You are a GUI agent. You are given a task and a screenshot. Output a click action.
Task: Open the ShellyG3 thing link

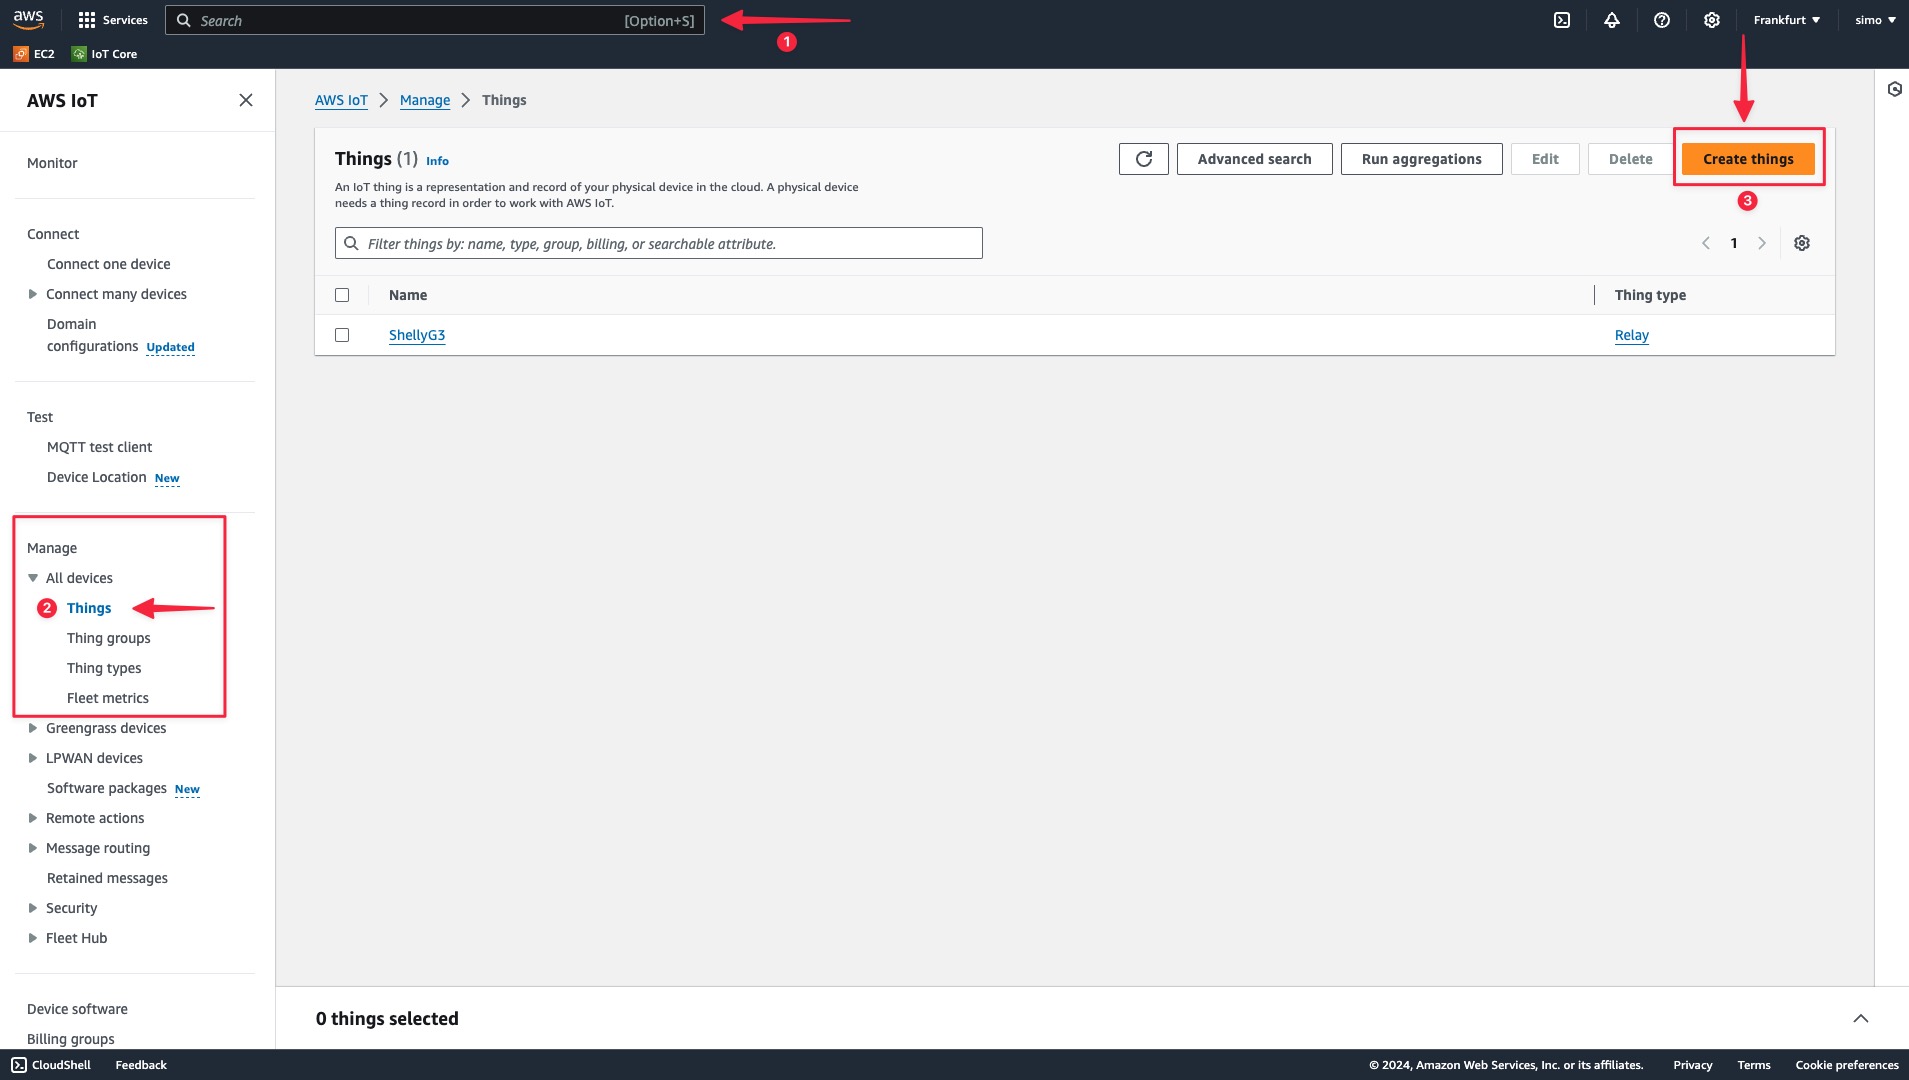pyautogui.click(x=416, y=335)
